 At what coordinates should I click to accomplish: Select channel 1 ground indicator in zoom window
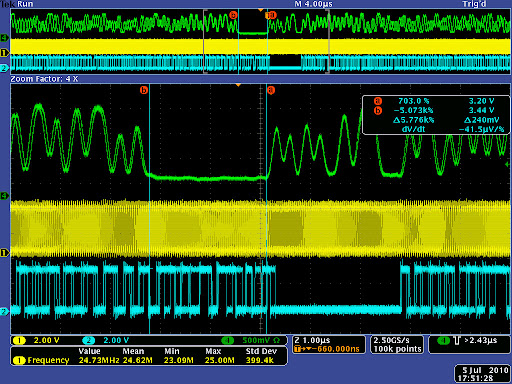[x=5, y=253]
